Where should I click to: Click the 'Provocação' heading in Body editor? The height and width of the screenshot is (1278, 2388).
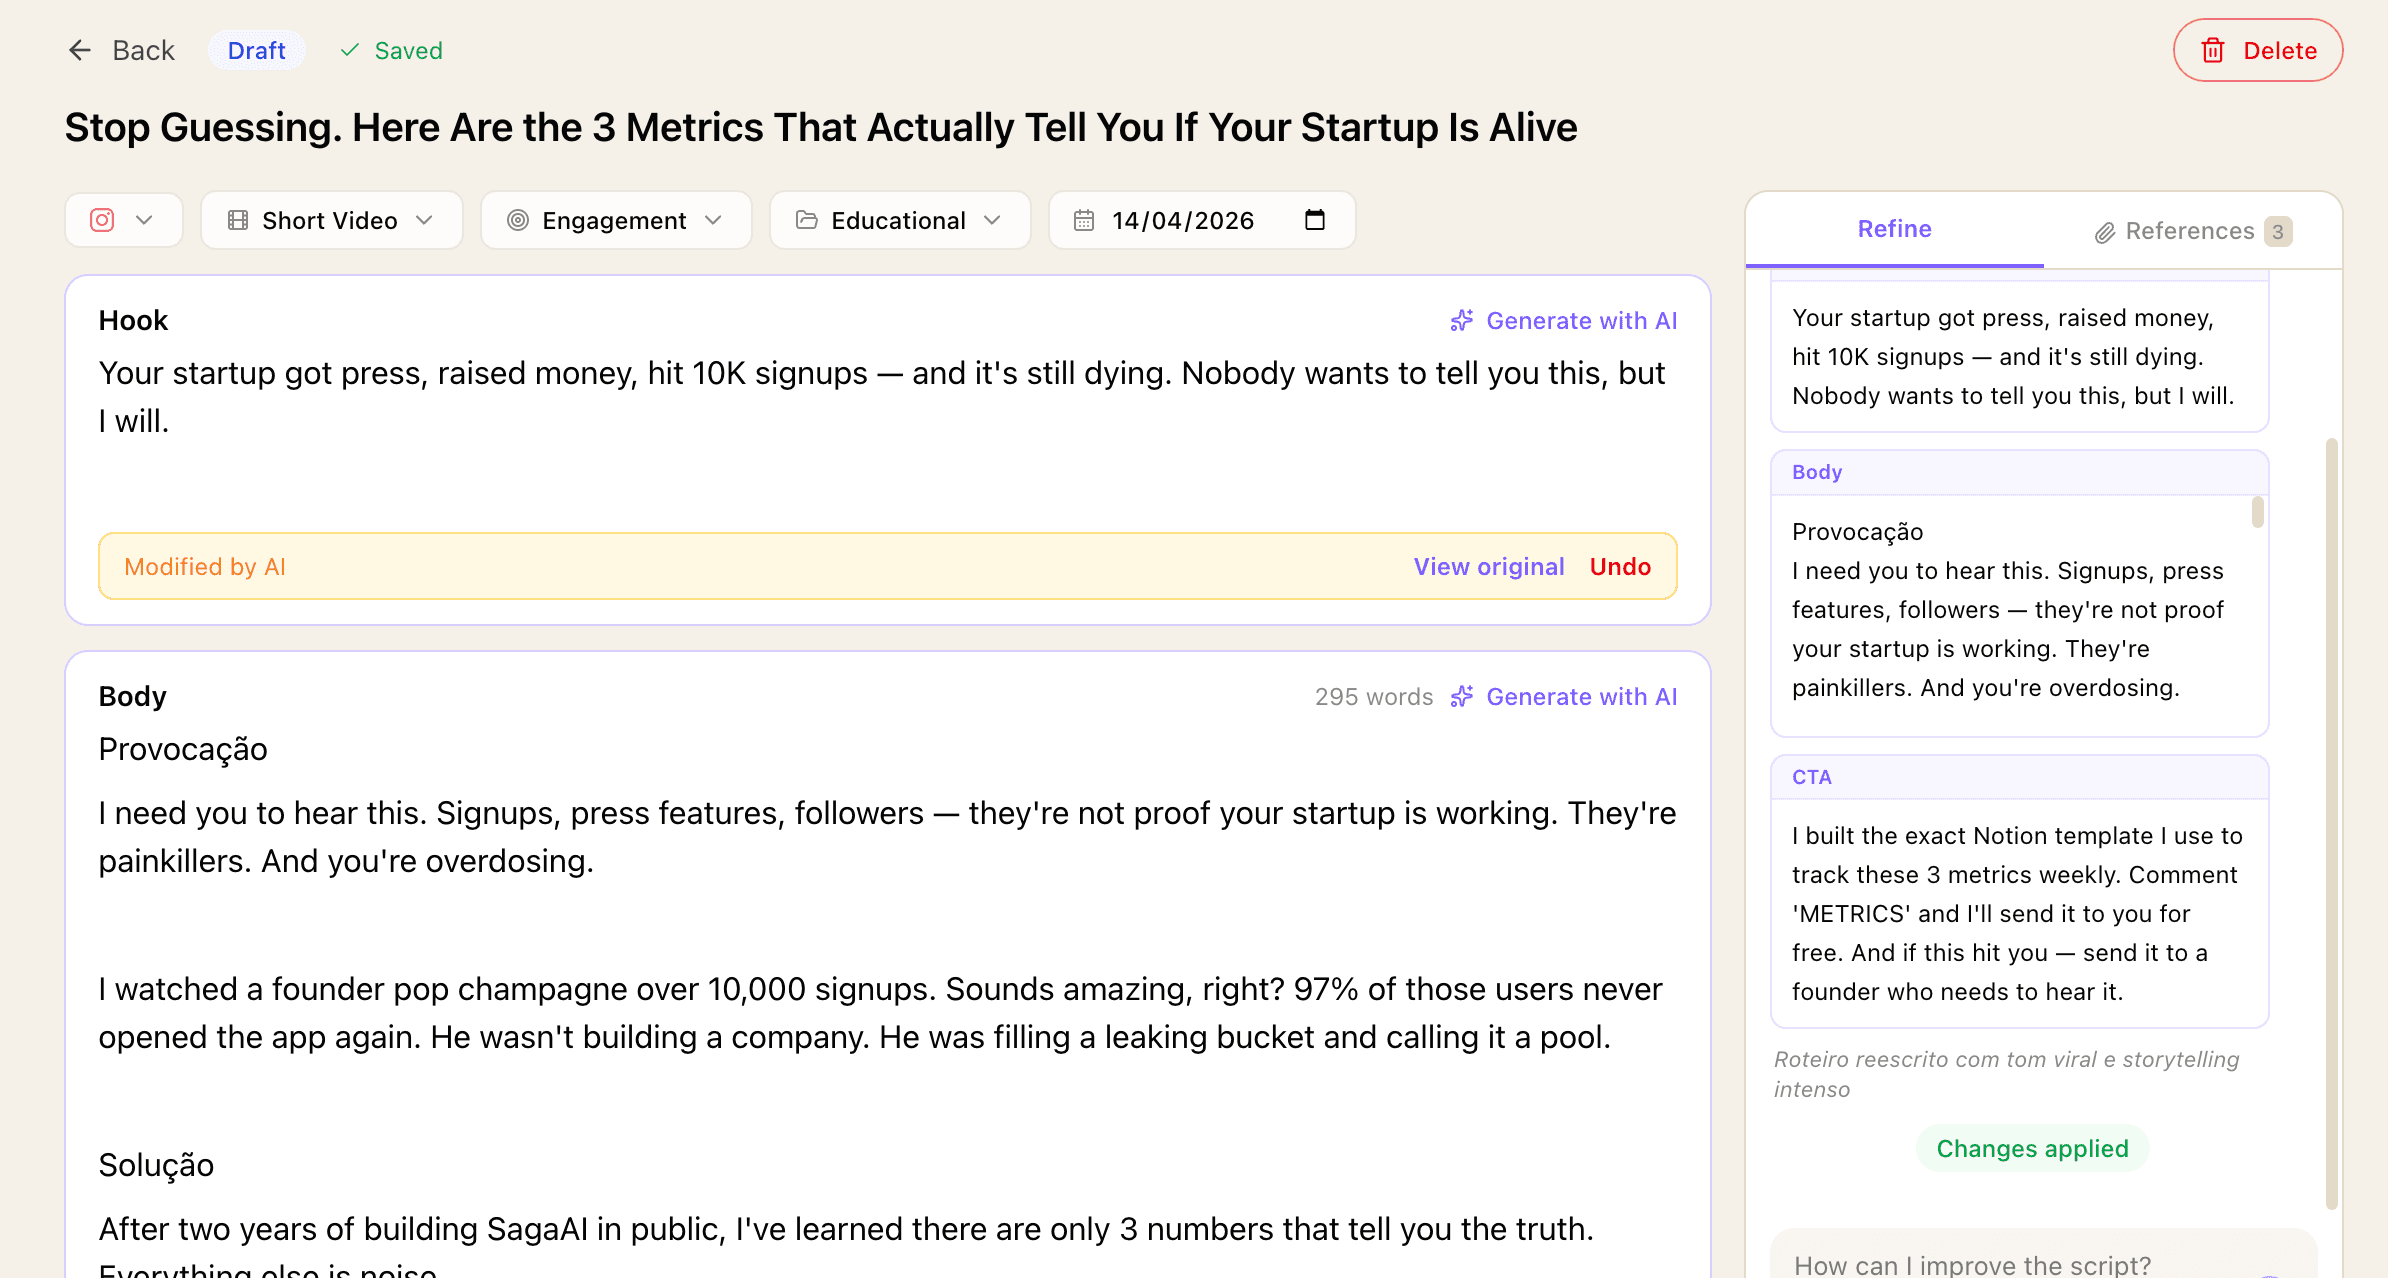183,749
